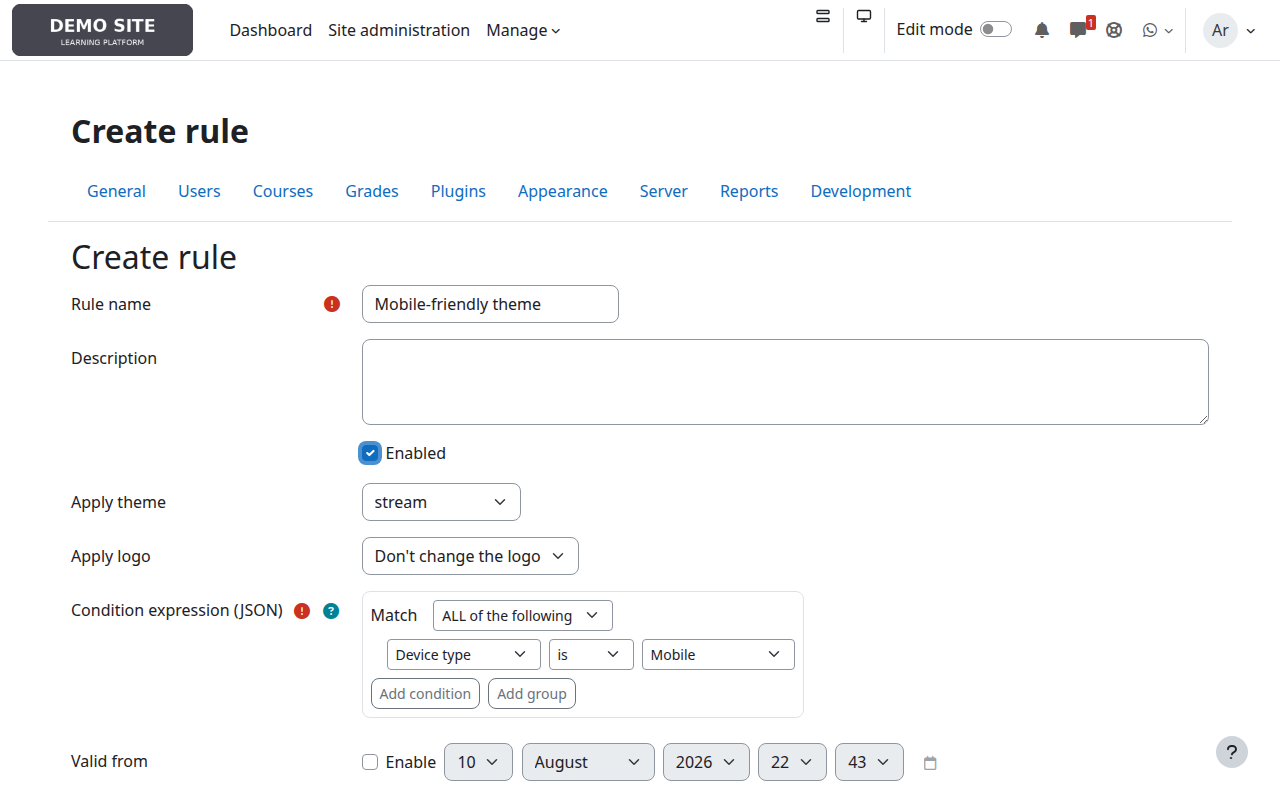This screenshot has width=1280, height=800.
Task: Open the Match ALL of the following dropdown
Action: [x=522, y=616]
